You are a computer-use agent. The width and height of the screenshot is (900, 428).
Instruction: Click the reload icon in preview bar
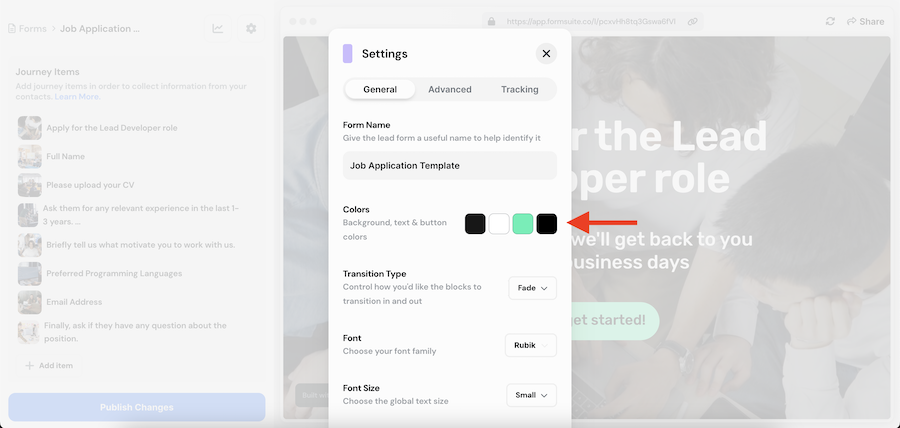(830, 21)
